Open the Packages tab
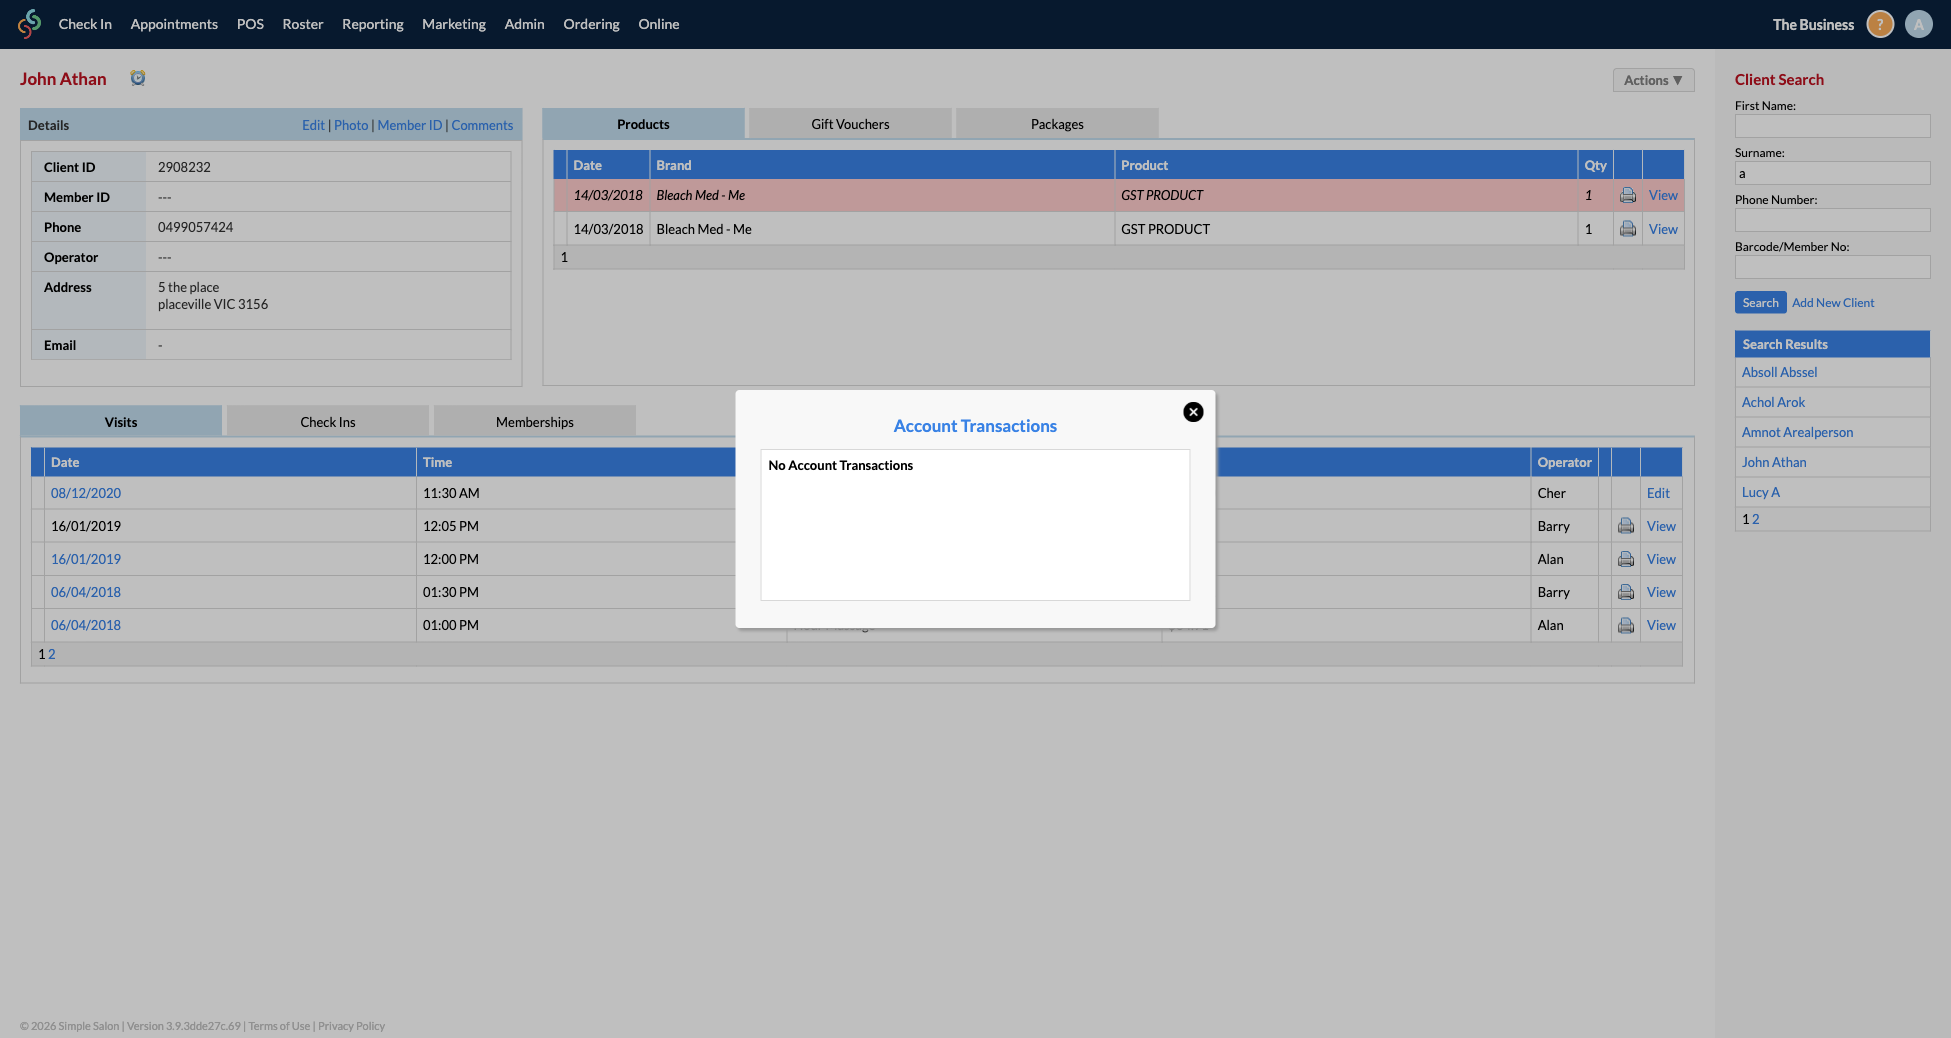This screenshot has width=1951, height=1038. click(x=1056, y=123)
